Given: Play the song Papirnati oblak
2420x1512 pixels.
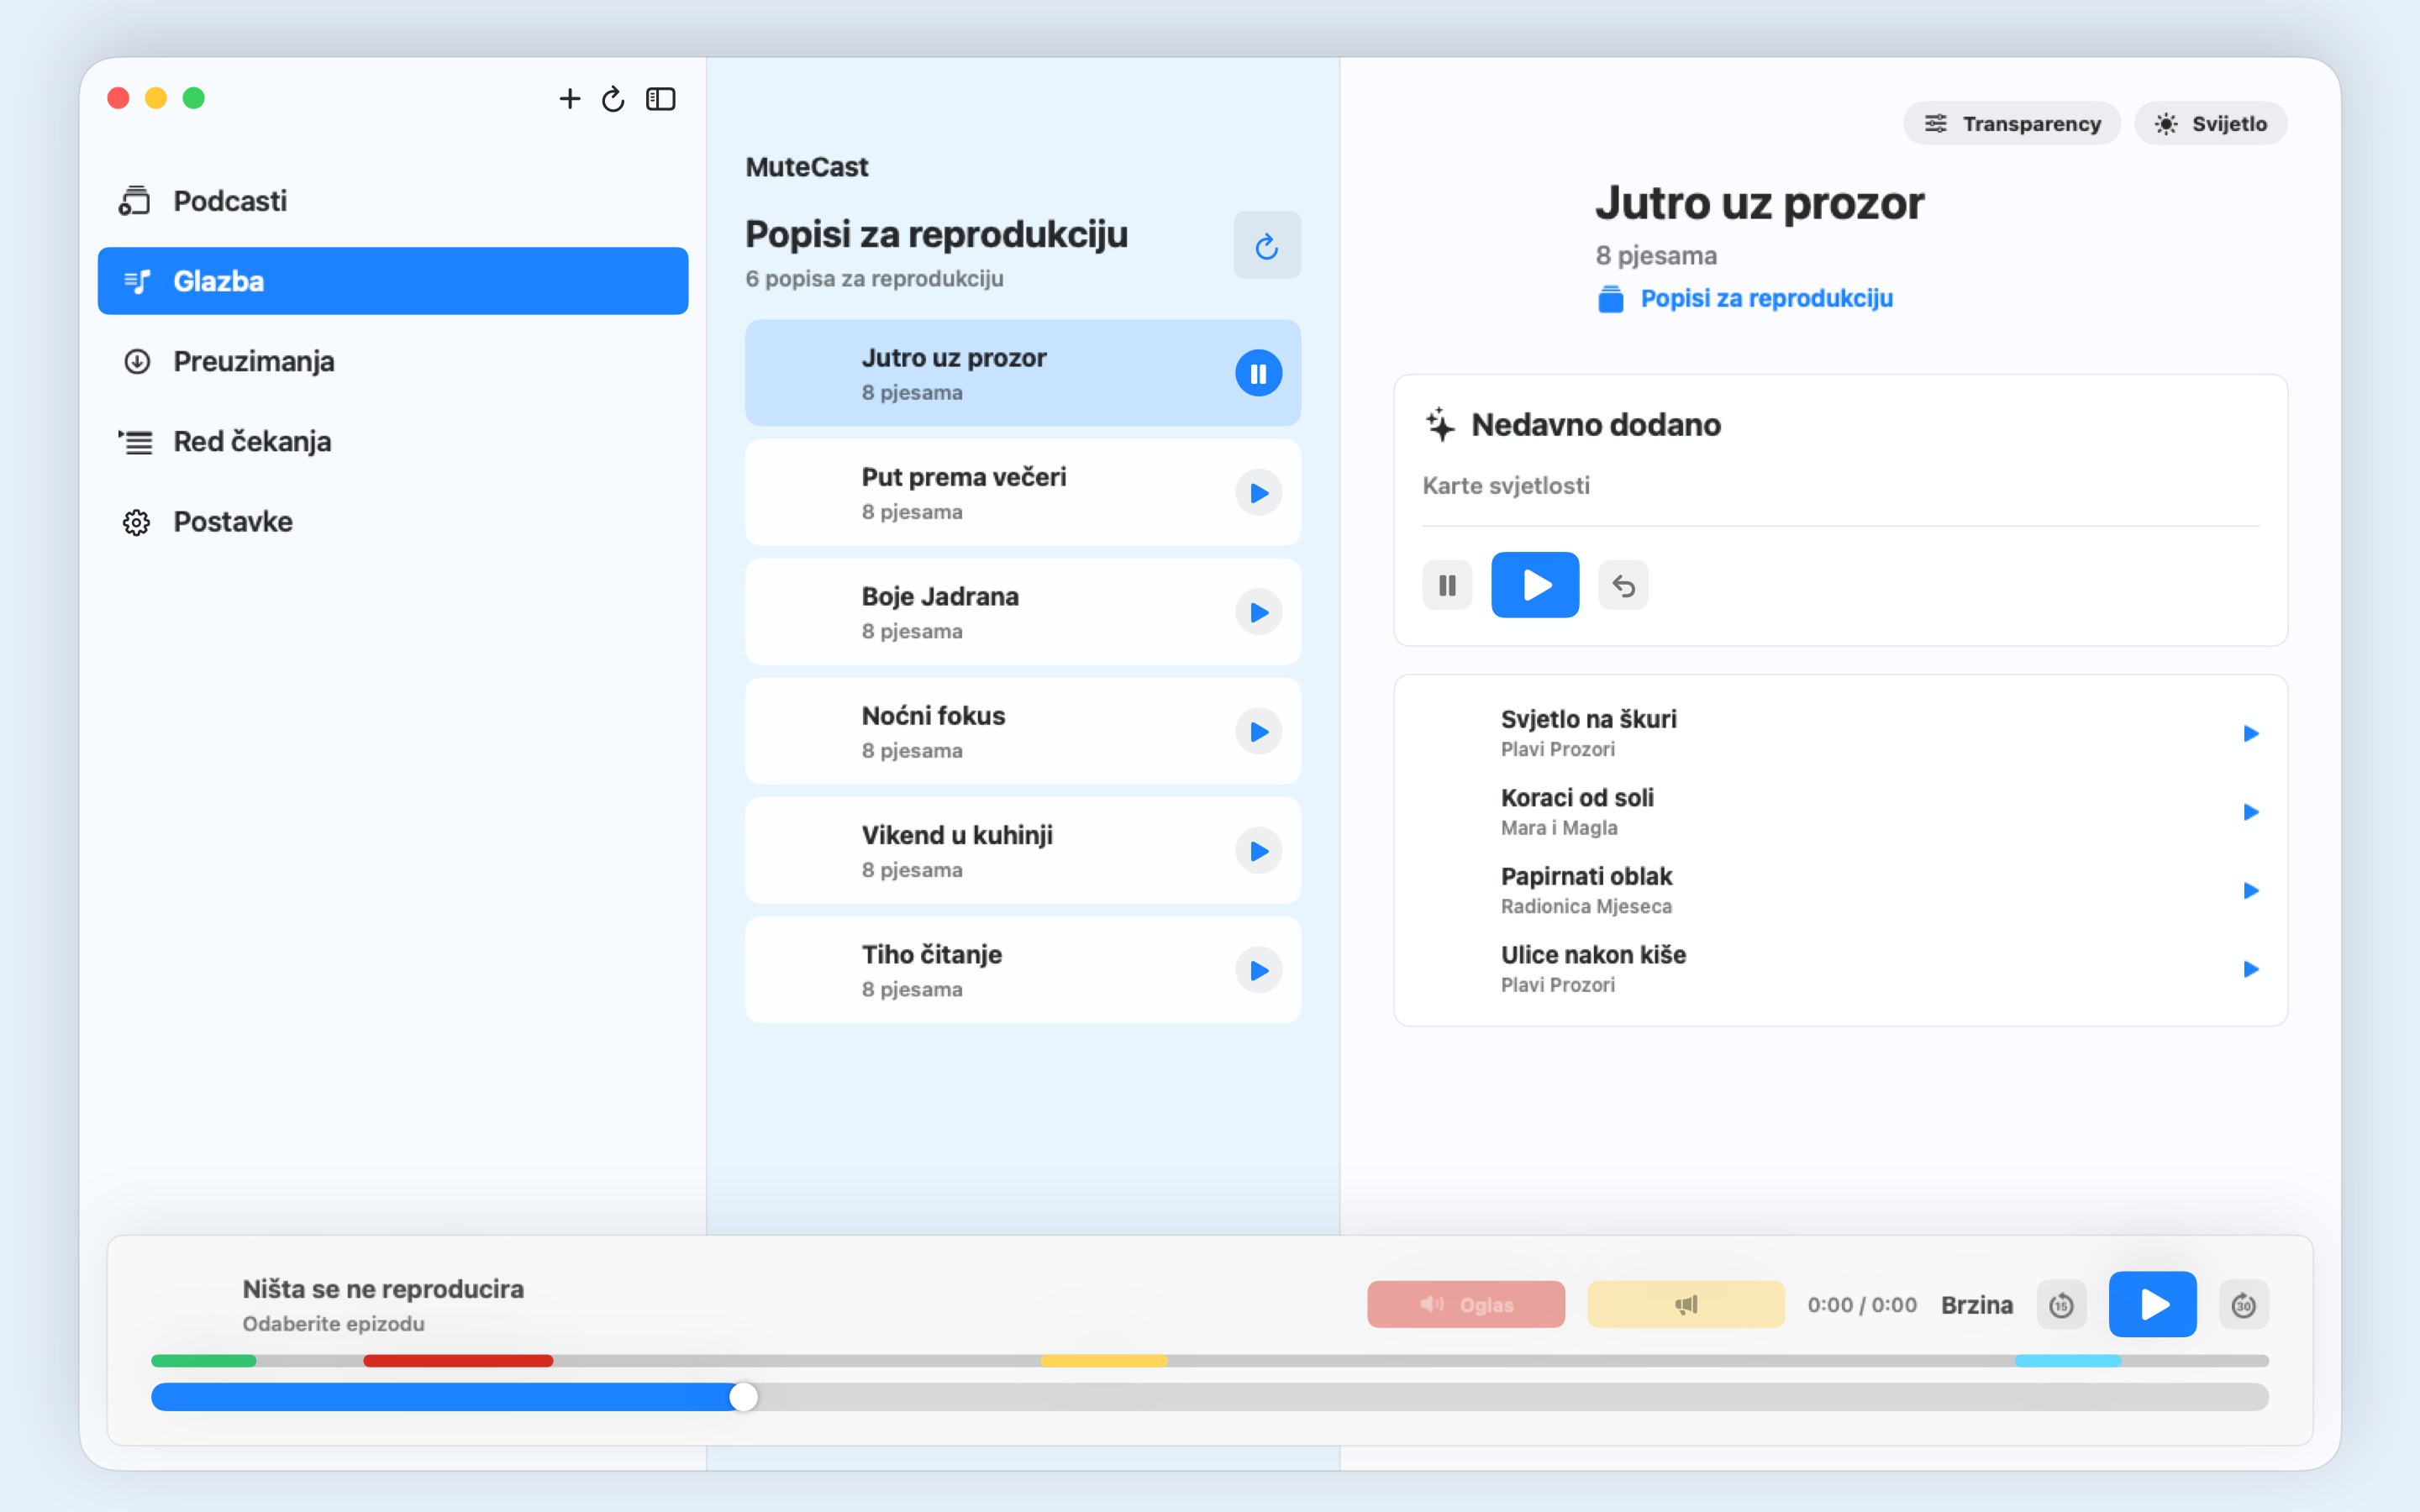Looking at the screenshot, I should 2250,890.
